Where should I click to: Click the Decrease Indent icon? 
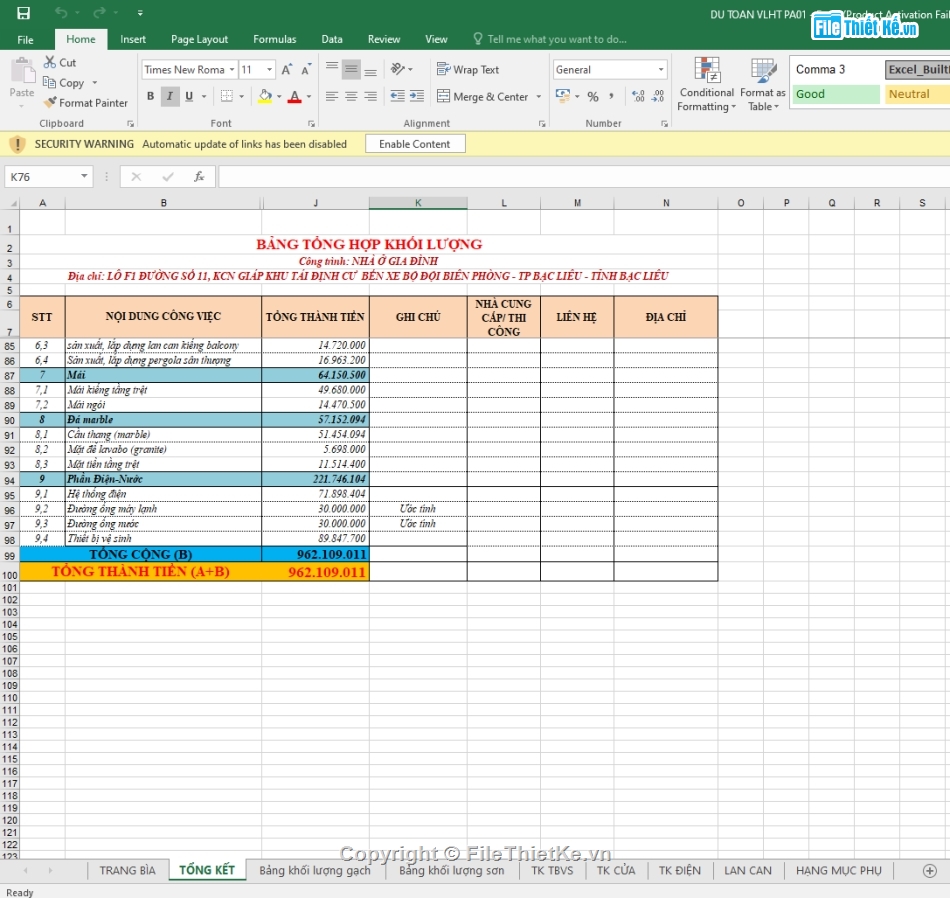coord(397,96)
